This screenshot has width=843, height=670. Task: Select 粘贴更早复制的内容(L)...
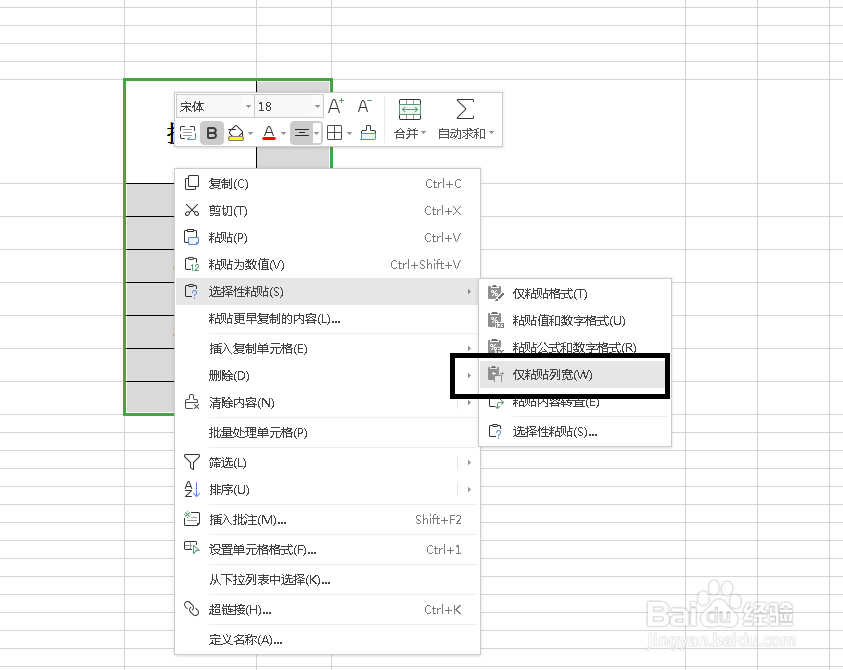click(x=327, y=319)
